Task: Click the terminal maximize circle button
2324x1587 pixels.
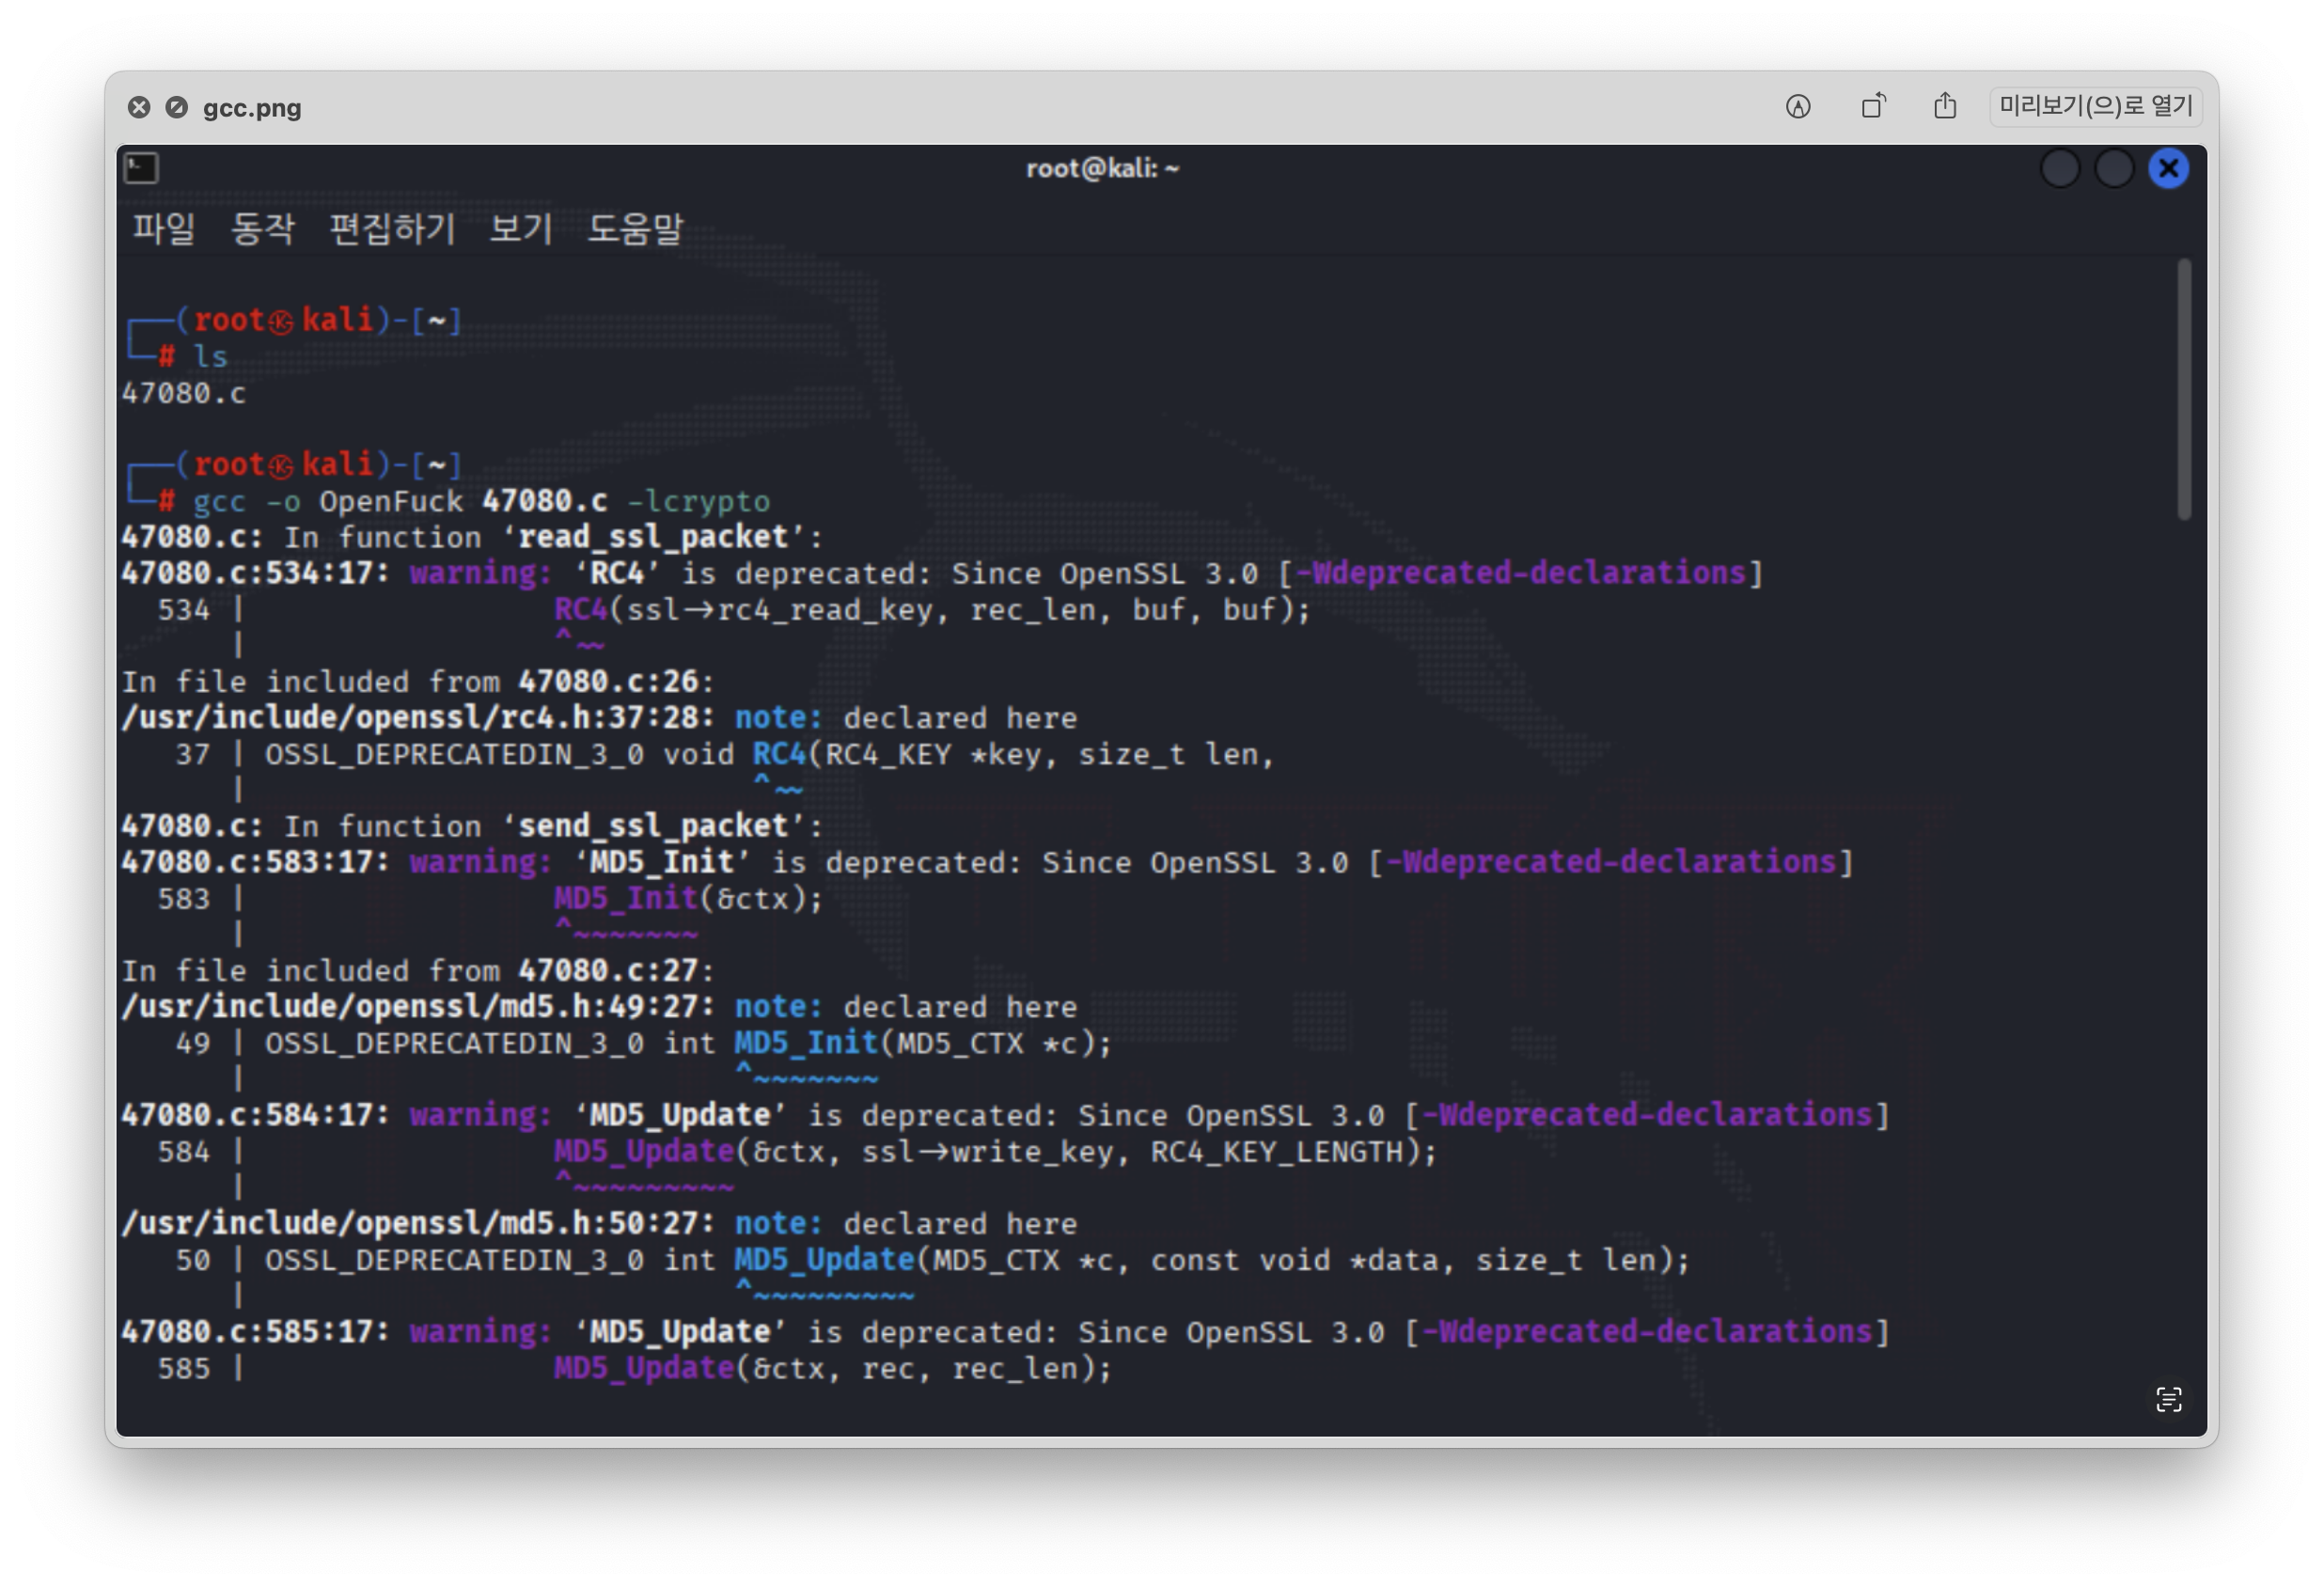Action: click(2114, 168)
